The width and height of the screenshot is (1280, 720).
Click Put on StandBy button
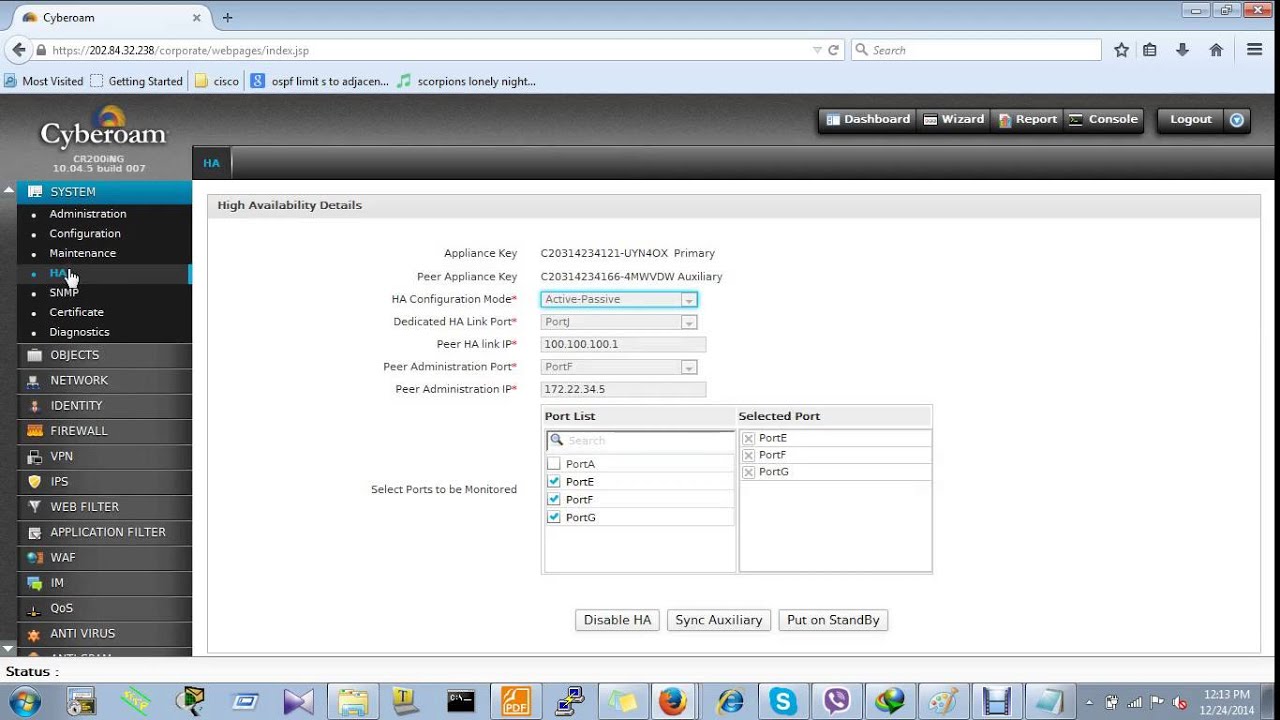tap(833, 620)
